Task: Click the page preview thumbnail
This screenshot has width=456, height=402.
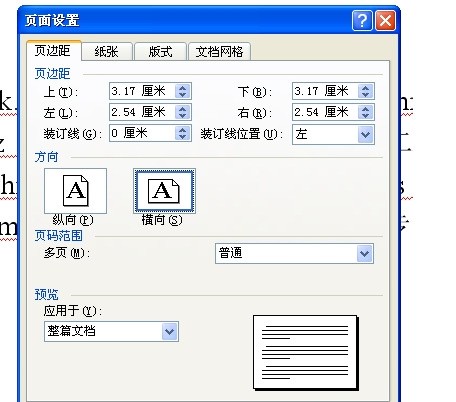Action: tap(305, 353)
